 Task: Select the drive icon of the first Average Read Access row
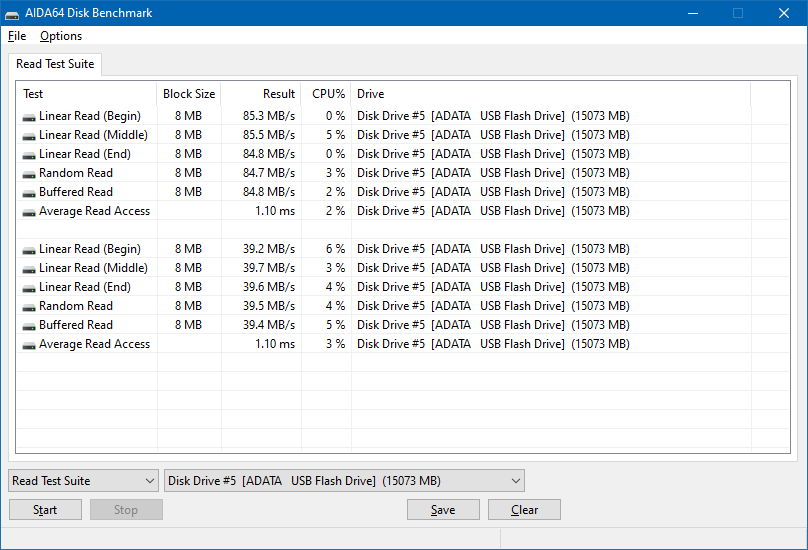29,213
